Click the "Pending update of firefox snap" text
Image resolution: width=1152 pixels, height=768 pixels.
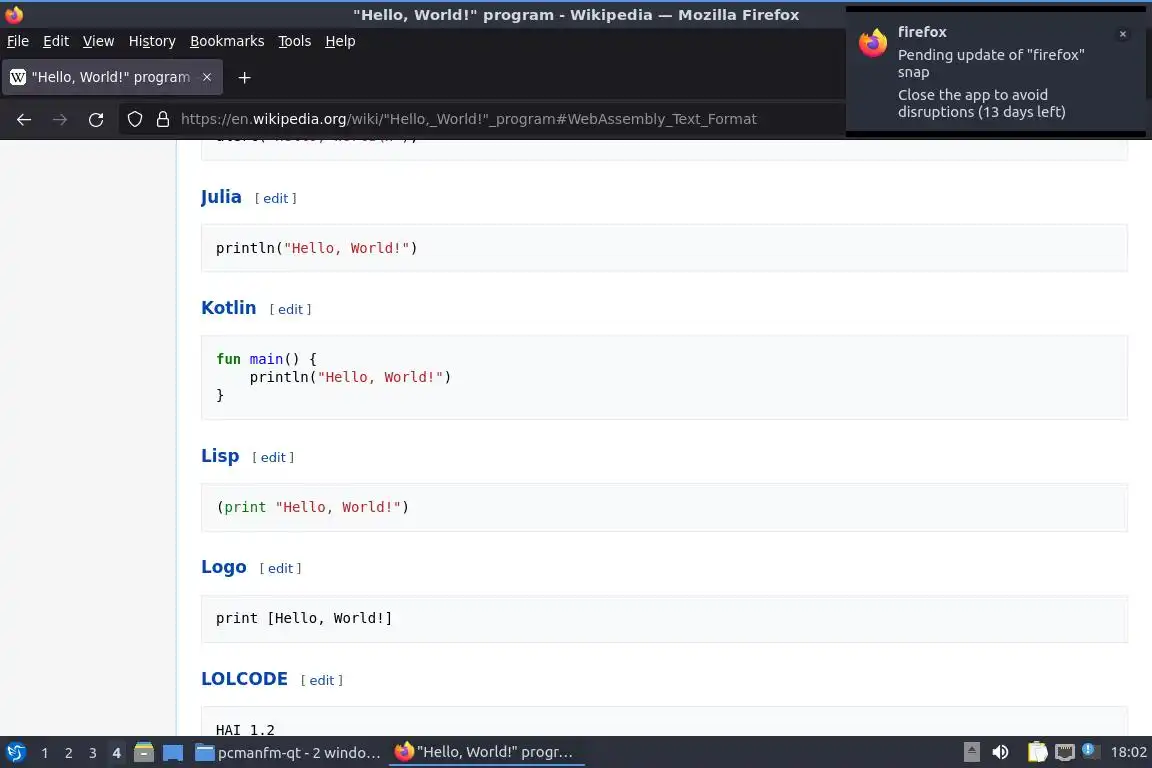[x=991, y=63]
